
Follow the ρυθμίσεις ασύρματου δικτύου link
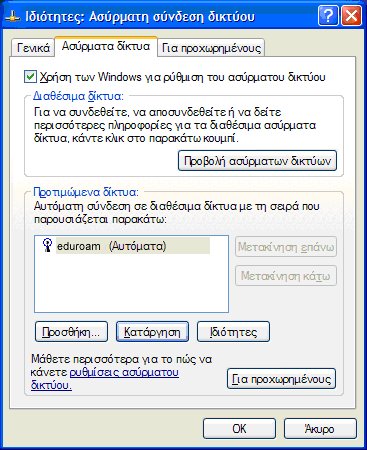pos(105,378)
